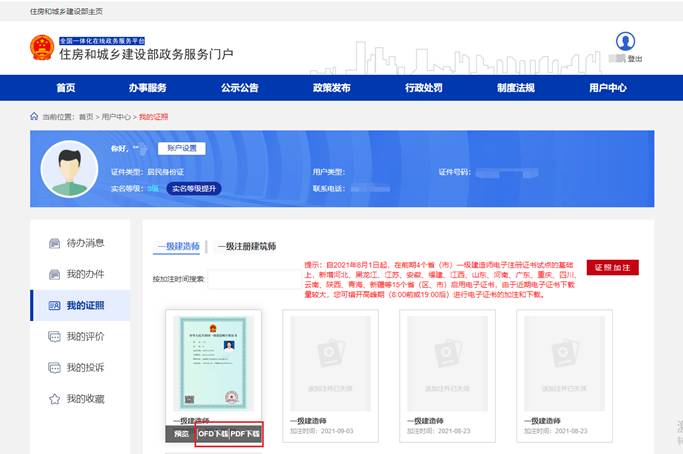Click the 我的投诉 sidebar icon
This screenshot has height=454, width=683.
54,368
